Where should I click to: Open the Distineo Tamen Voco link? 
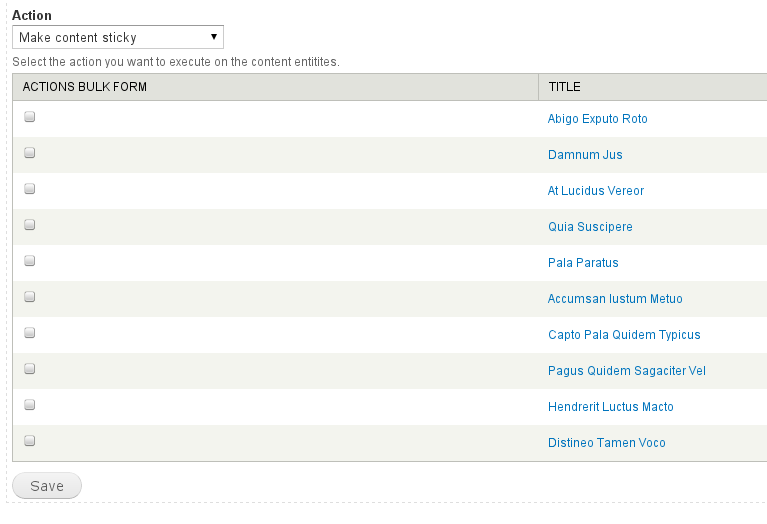coord(606,443)
